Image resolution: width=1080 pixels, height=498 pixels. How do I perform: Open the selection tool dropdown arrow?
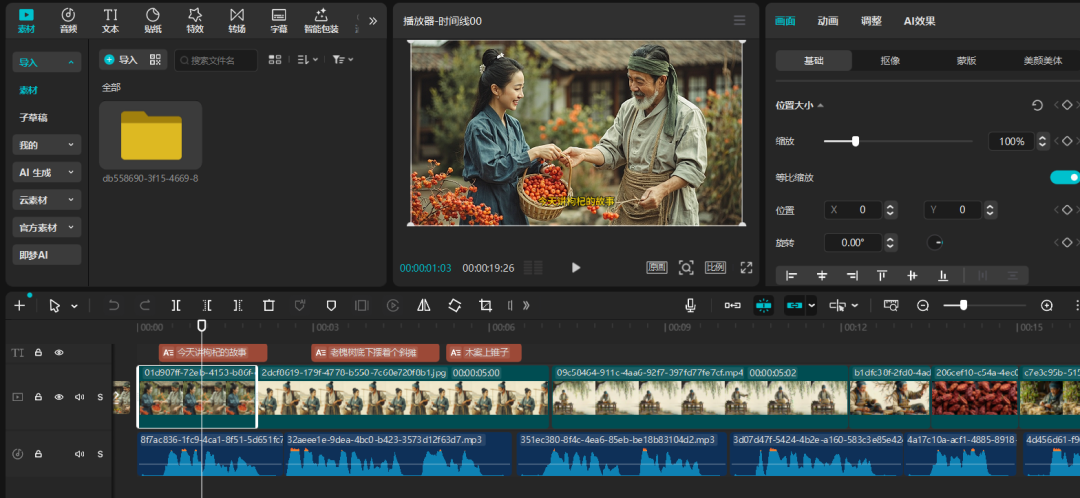[x=75, y=306]
